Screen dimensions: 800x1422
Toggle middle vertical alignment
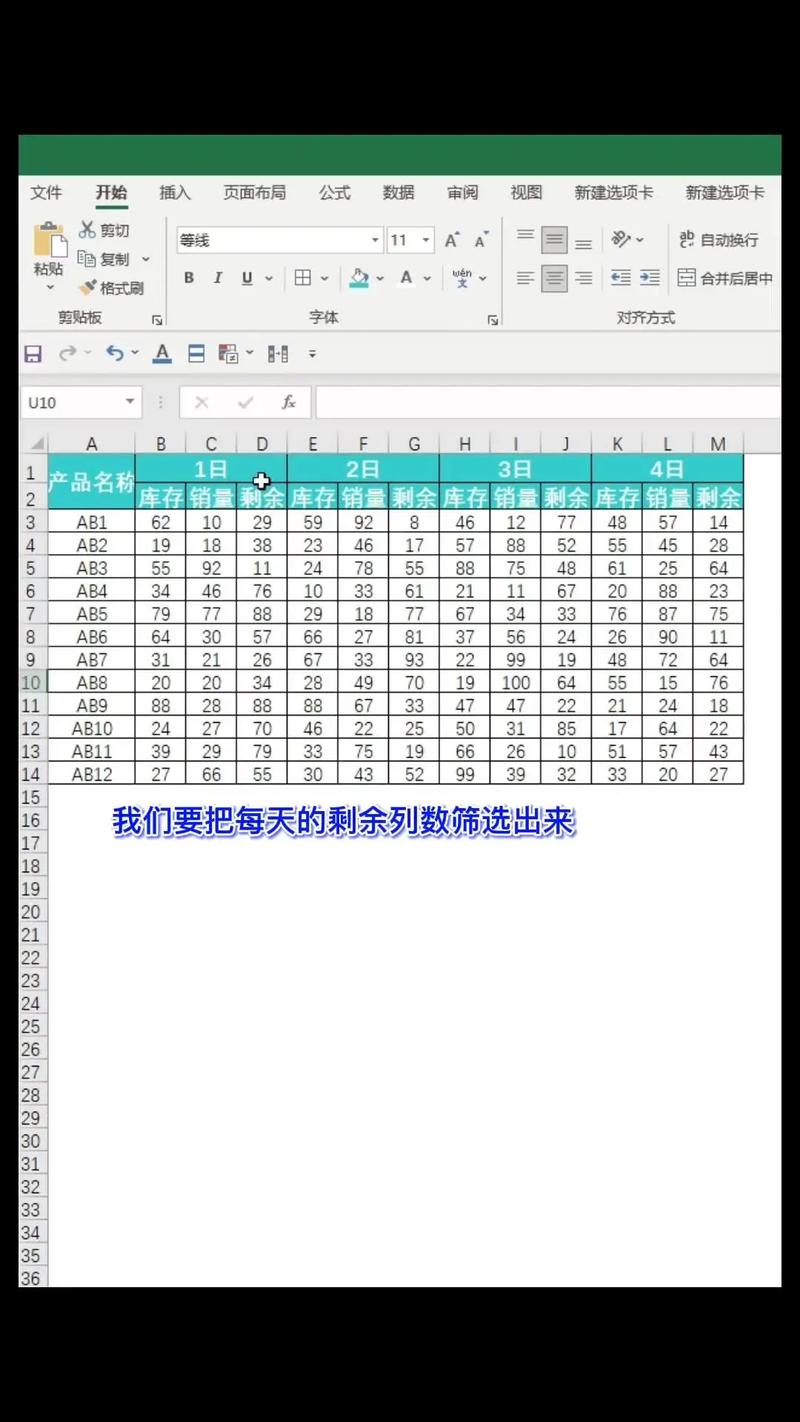tap(554, 239)
